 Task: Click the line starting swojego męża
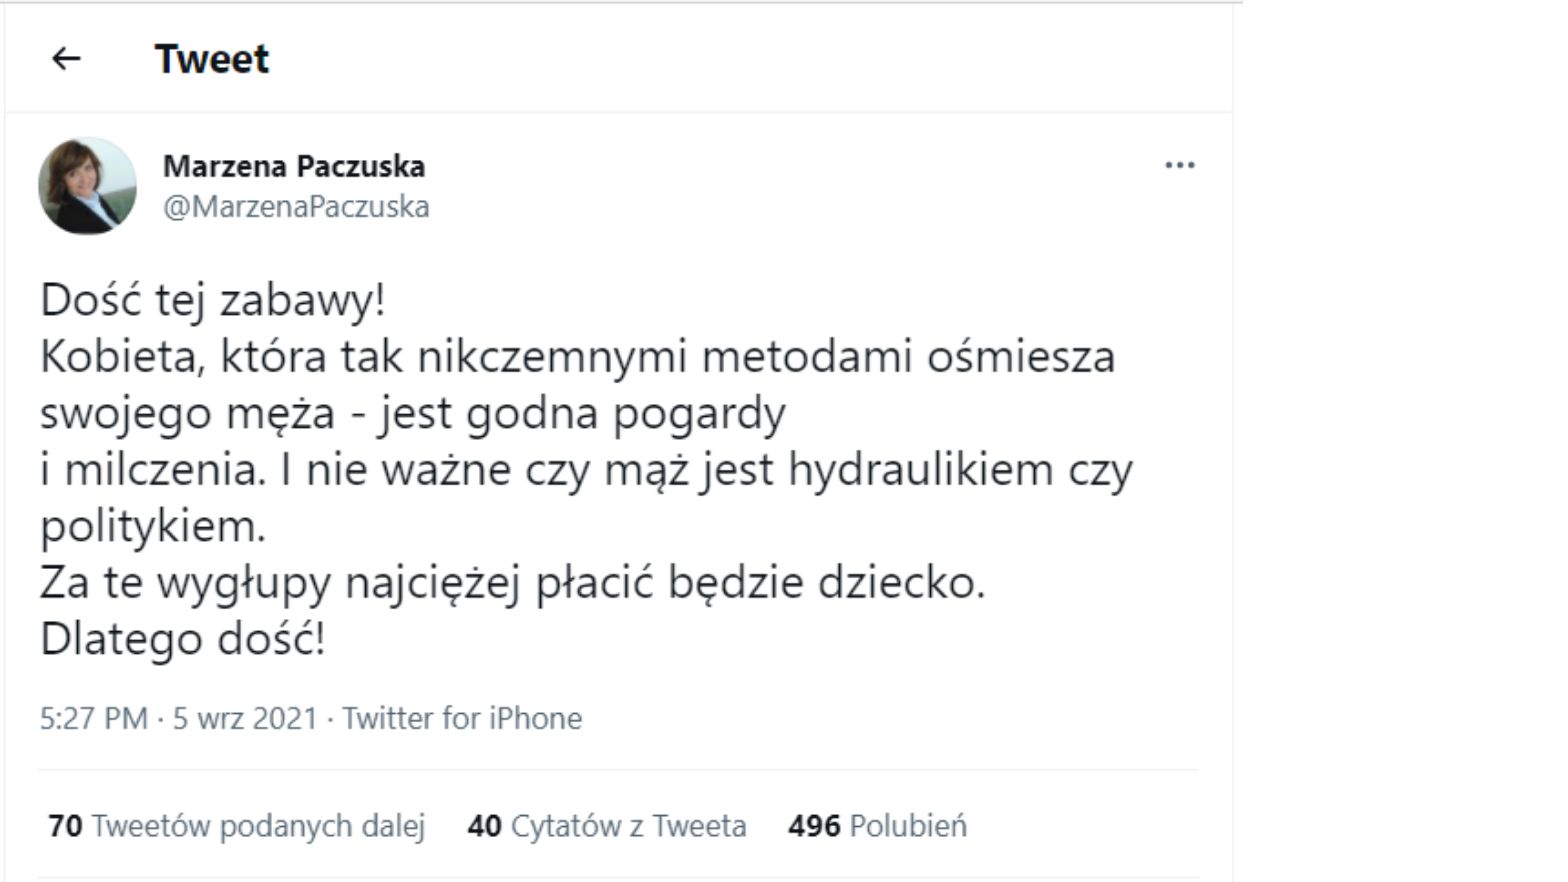coord(412,413)
